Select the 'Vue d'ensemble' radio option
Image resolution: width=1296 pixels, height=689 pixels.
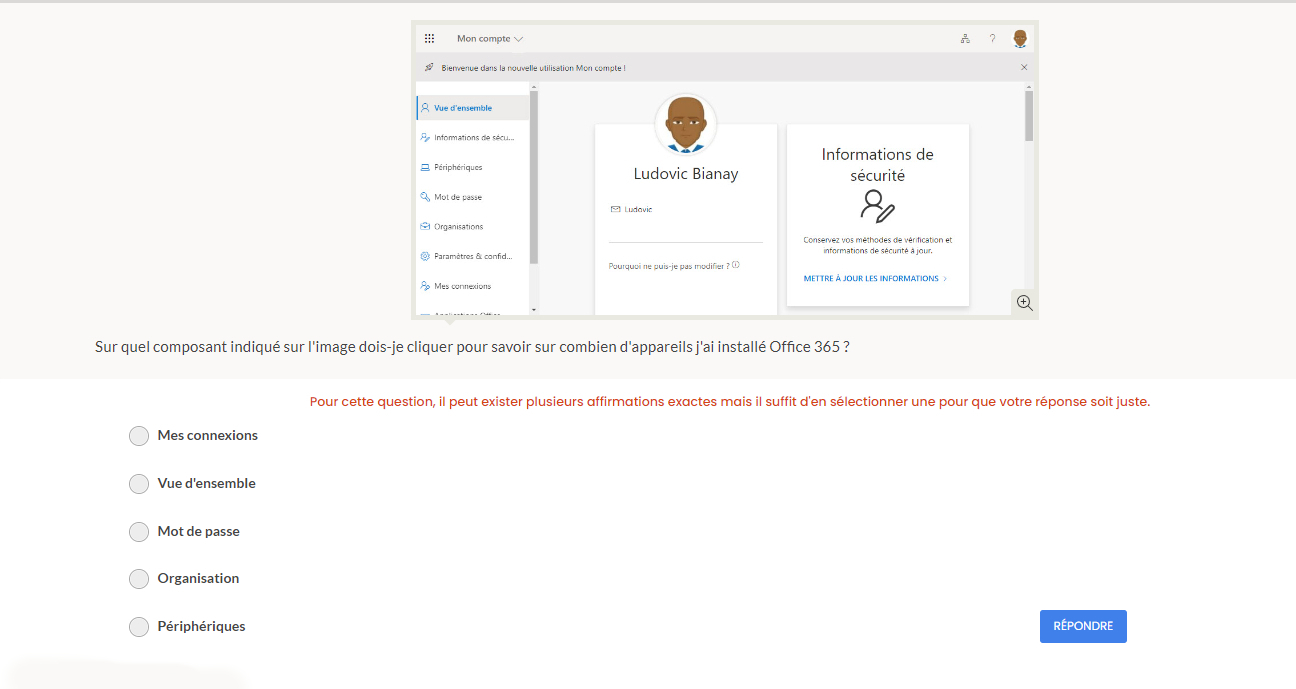point(139,484)
